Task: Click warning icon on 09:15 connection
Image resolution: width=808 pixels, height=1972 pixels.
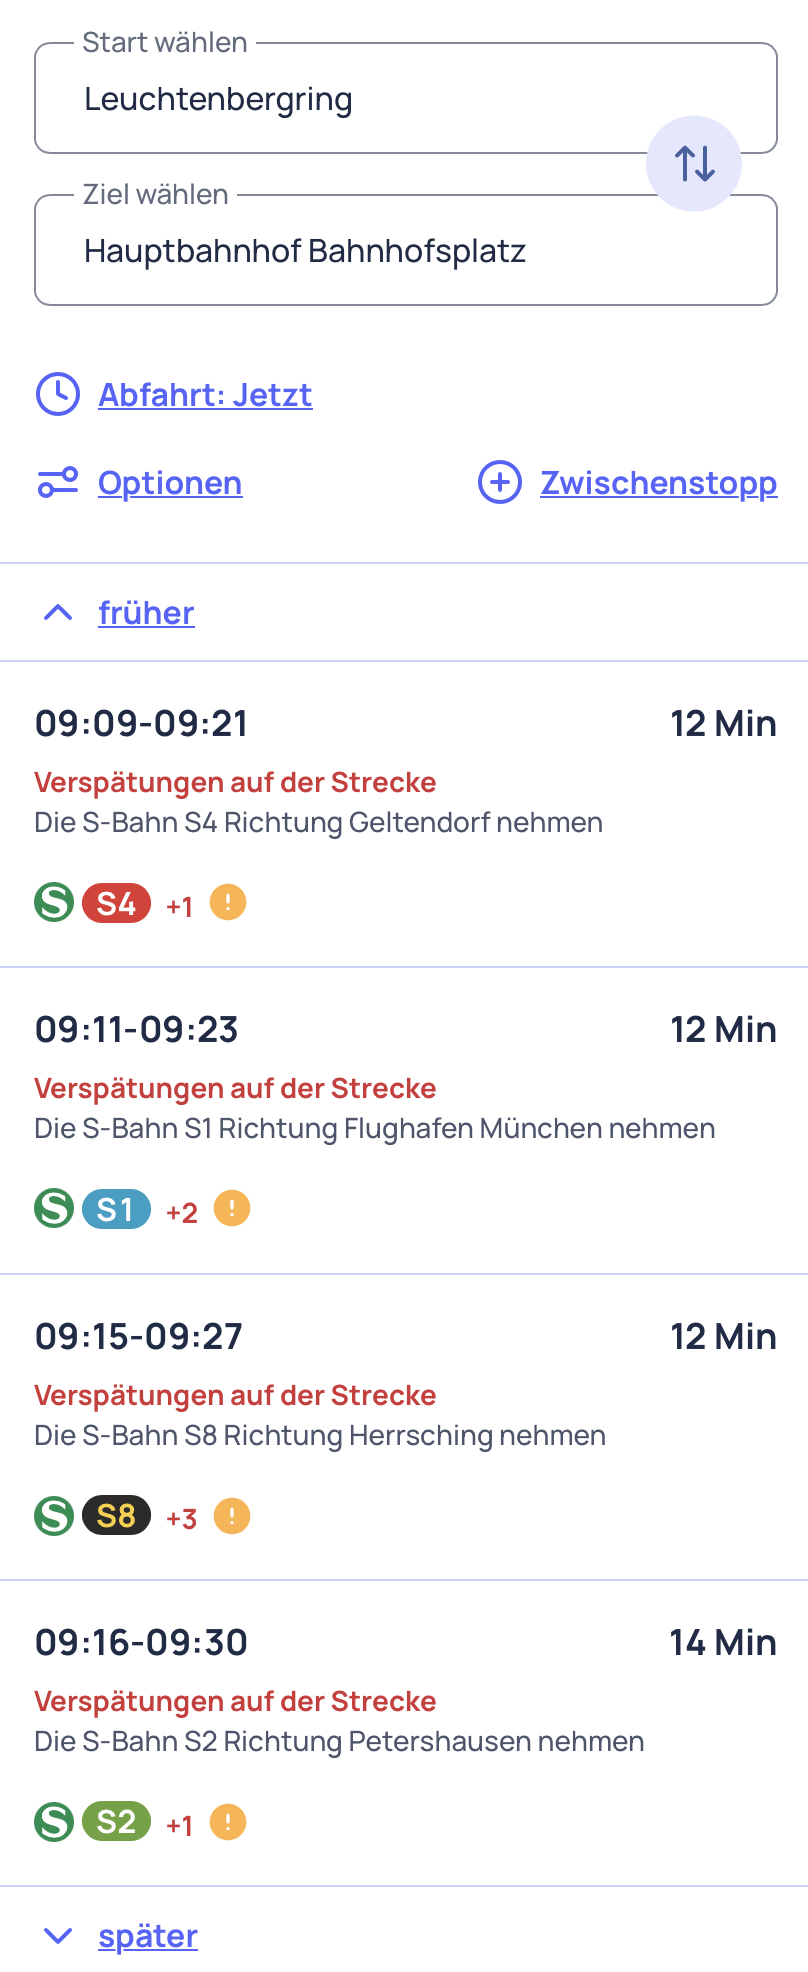Action: [232, 1516]
